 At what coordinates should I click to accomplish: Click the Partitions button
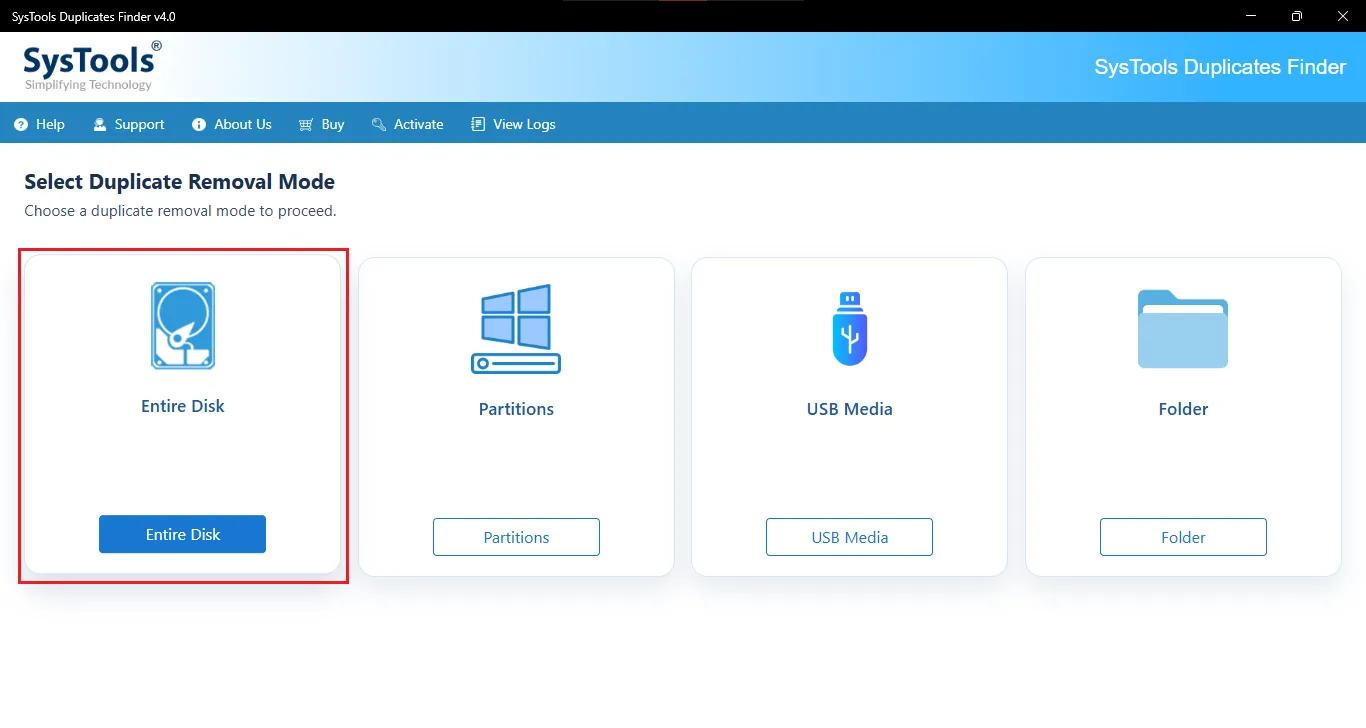pyautogui.click(x=516, y=537)
